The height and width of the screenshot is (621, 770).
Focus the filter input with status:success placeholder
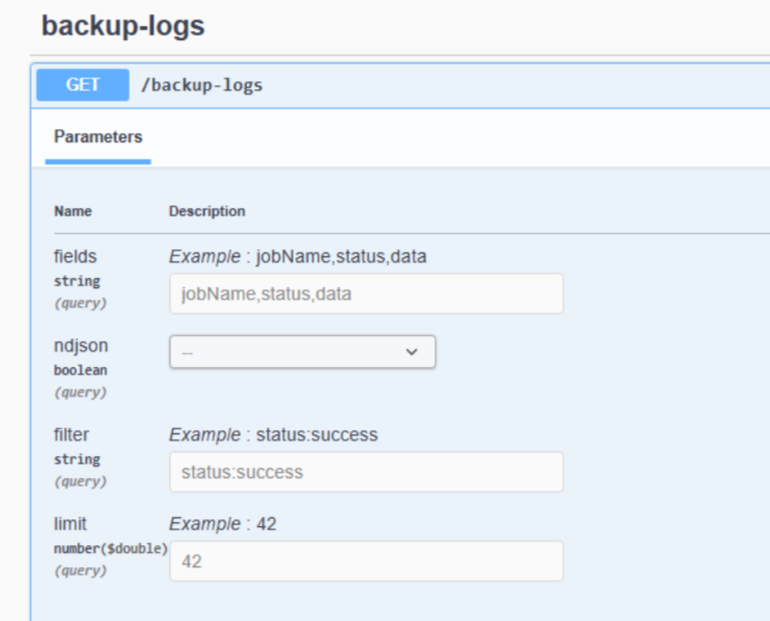point(366,472)
